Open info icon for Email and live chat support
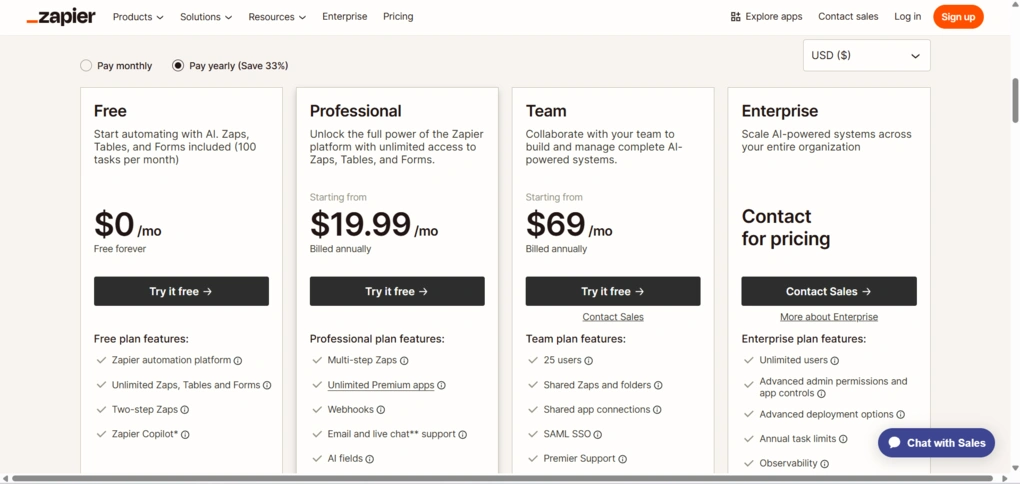The width and height of the screenshot is (1020, 484). coord(463,435)
